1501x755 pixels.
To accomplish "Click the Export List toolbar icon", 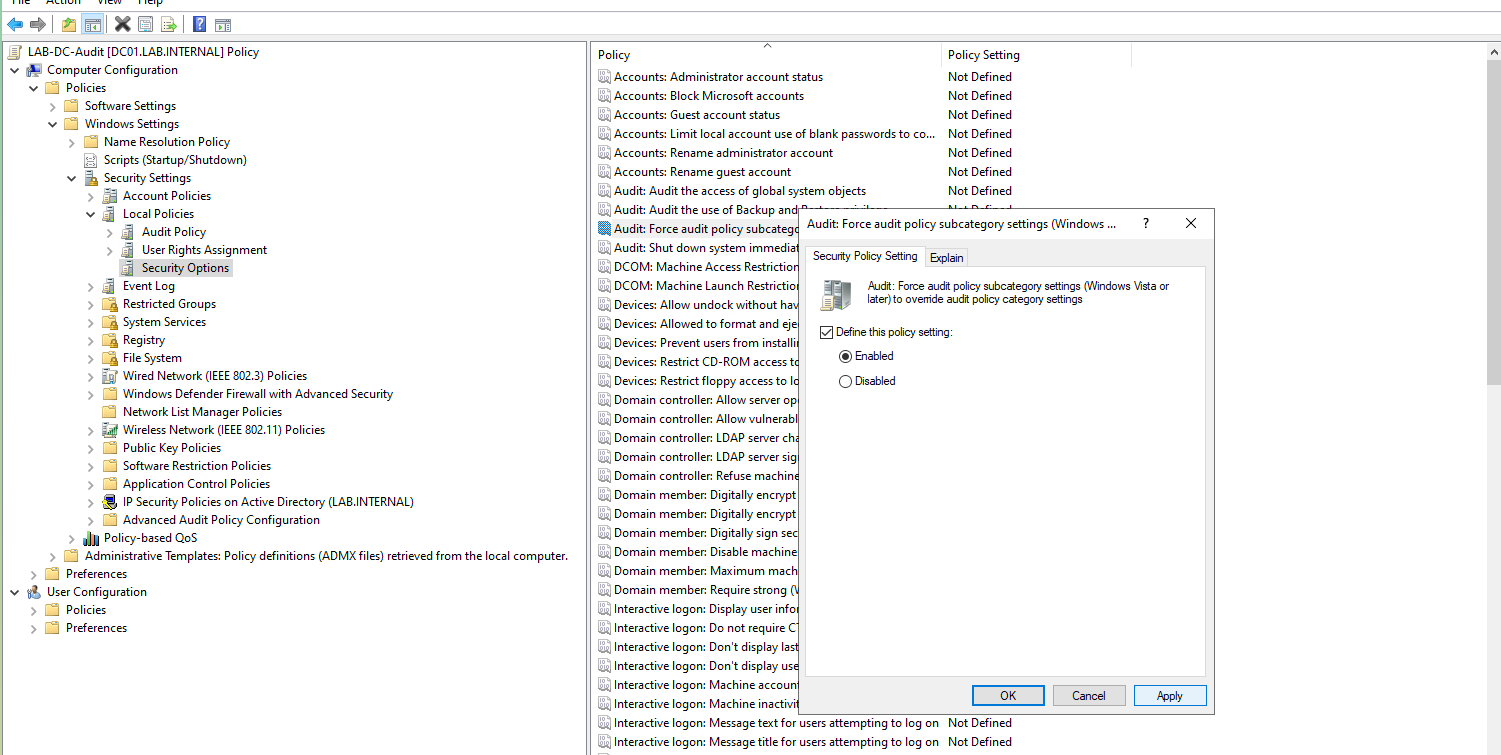I will 169,24.
